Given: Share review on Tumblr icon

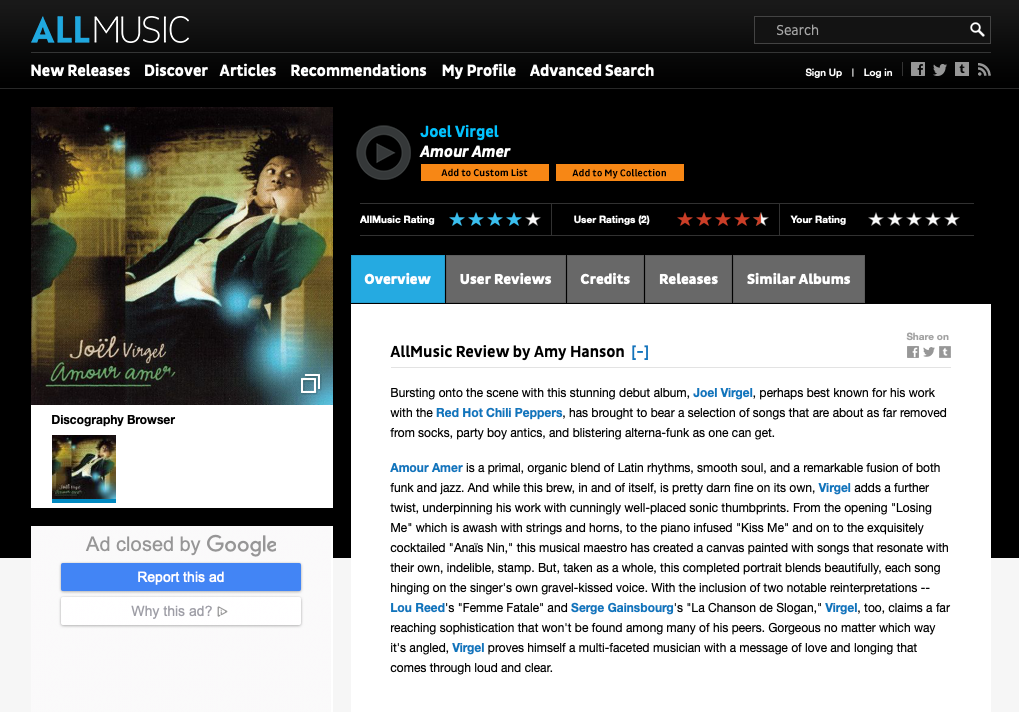Looking at the screenshot, I should (945, 352).
